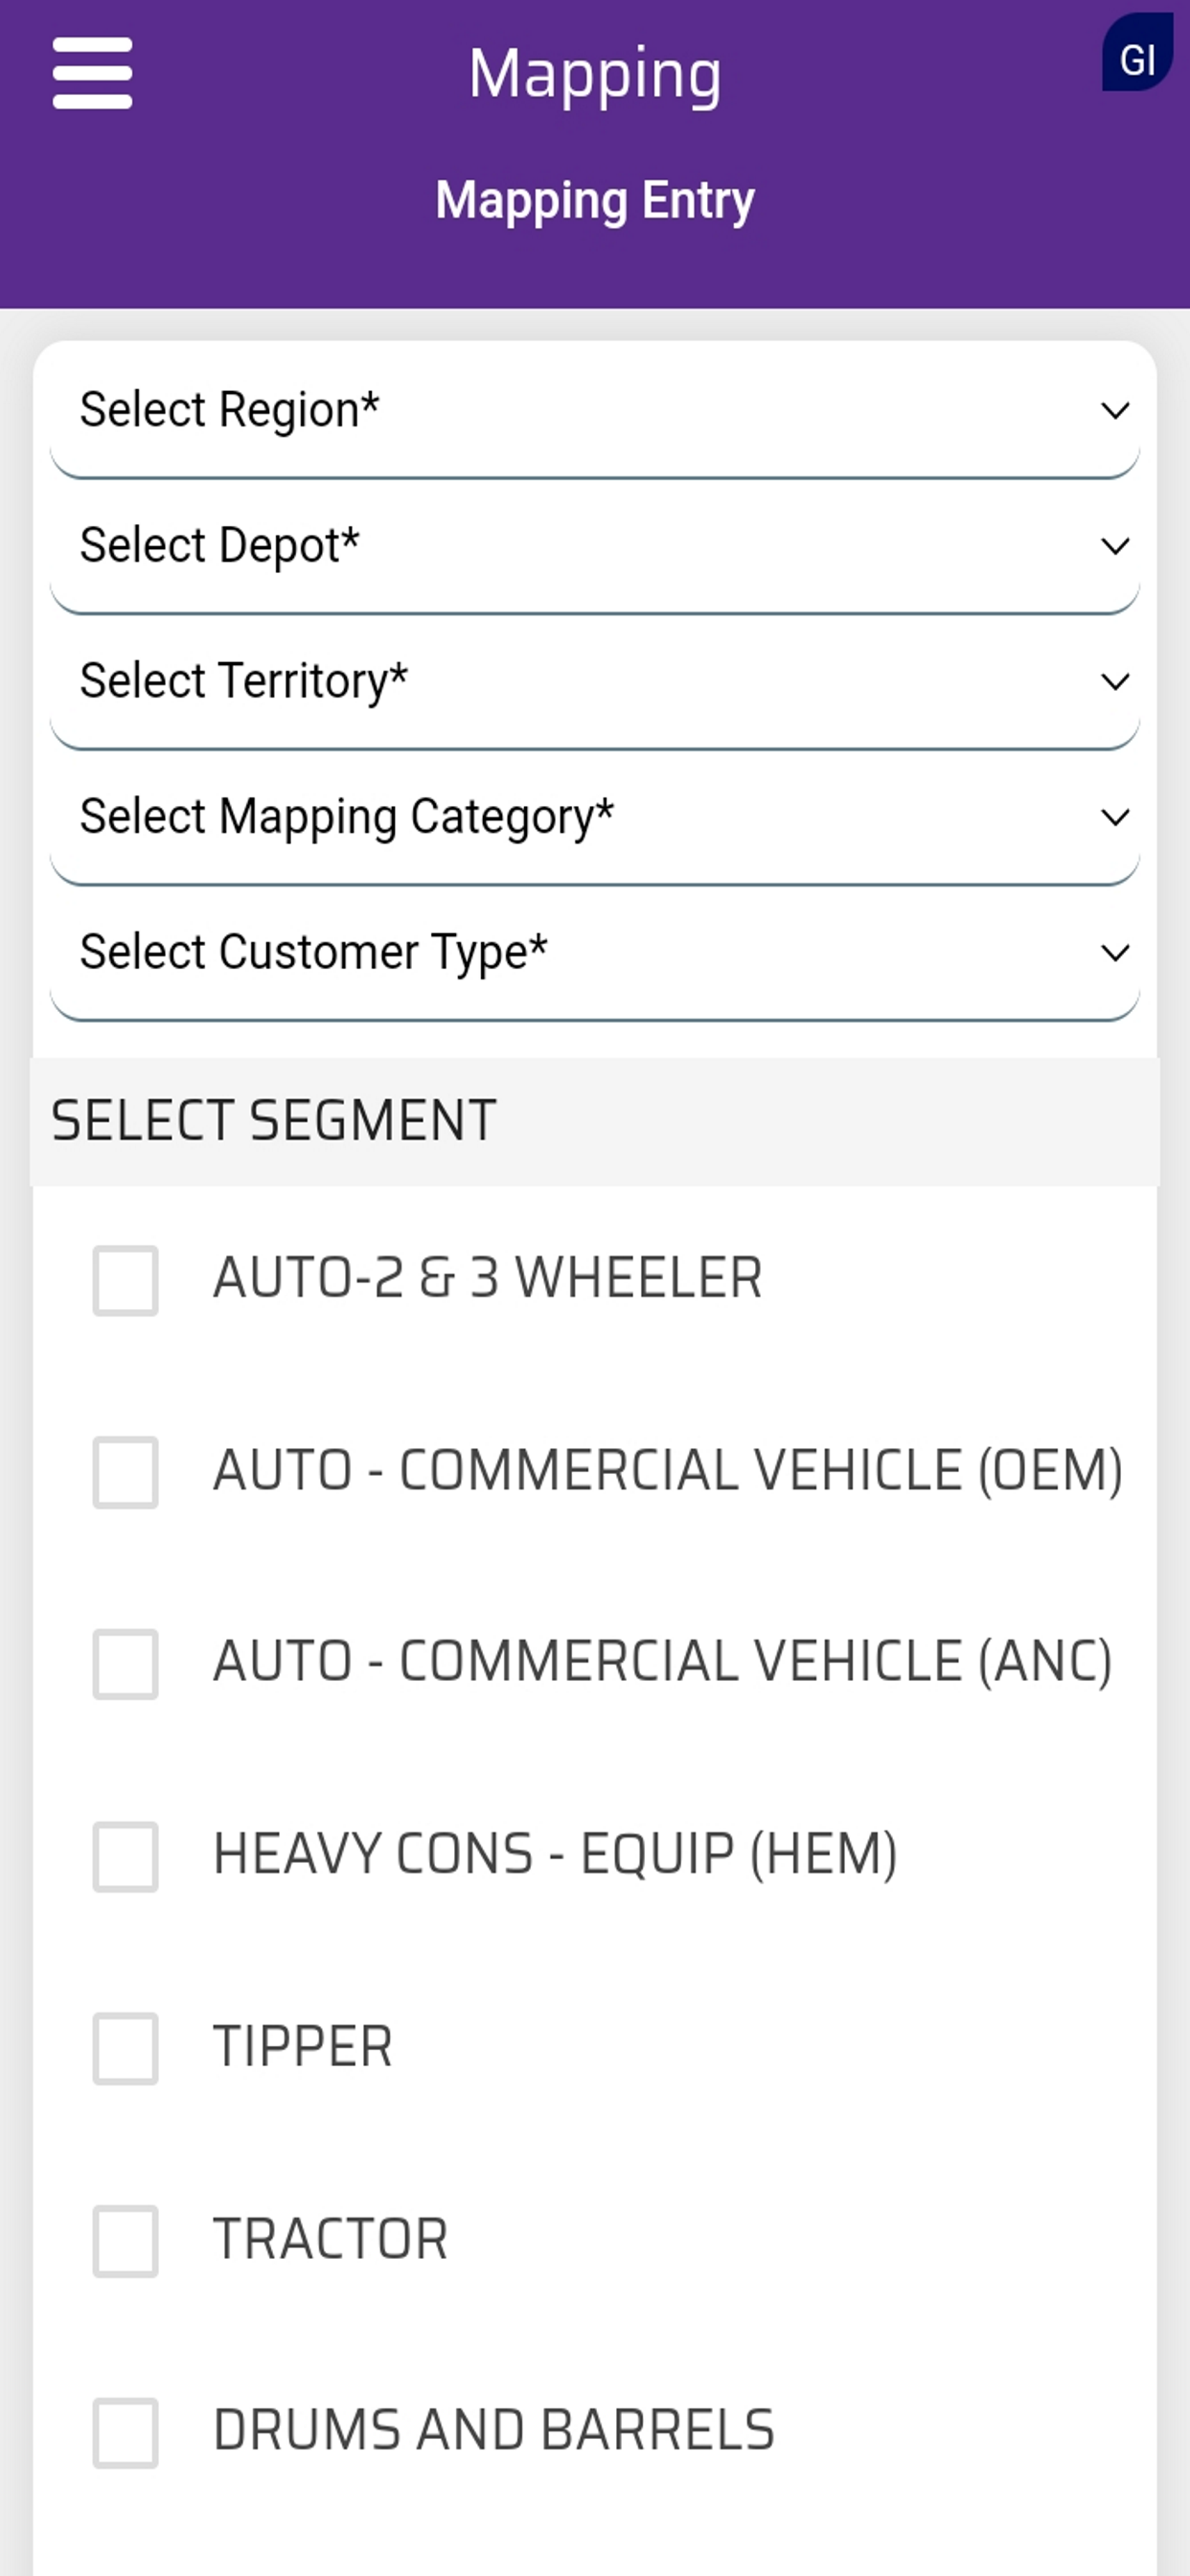Select the HEAVY CONS - EQUIP (HEM) checkbox
This screenshot has height=2576, width=1190.
tap(126, 1857)
